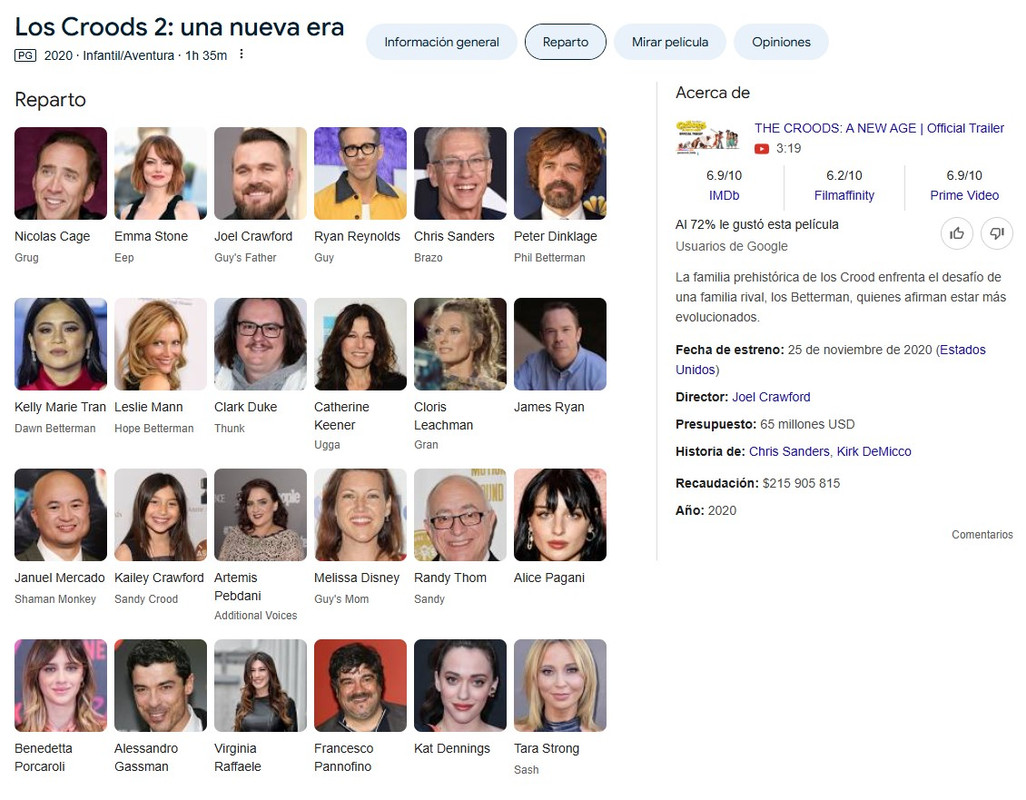Click the name text Peter Dinklage

tap(556, 236)
